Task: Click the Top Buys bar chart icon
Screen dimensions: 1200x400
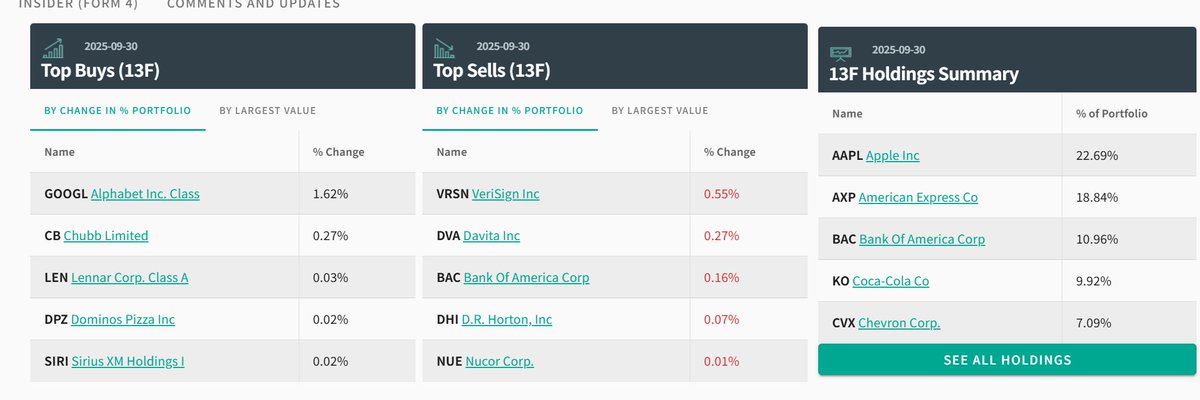Action: pyautogui.click(x=53, y=48)
